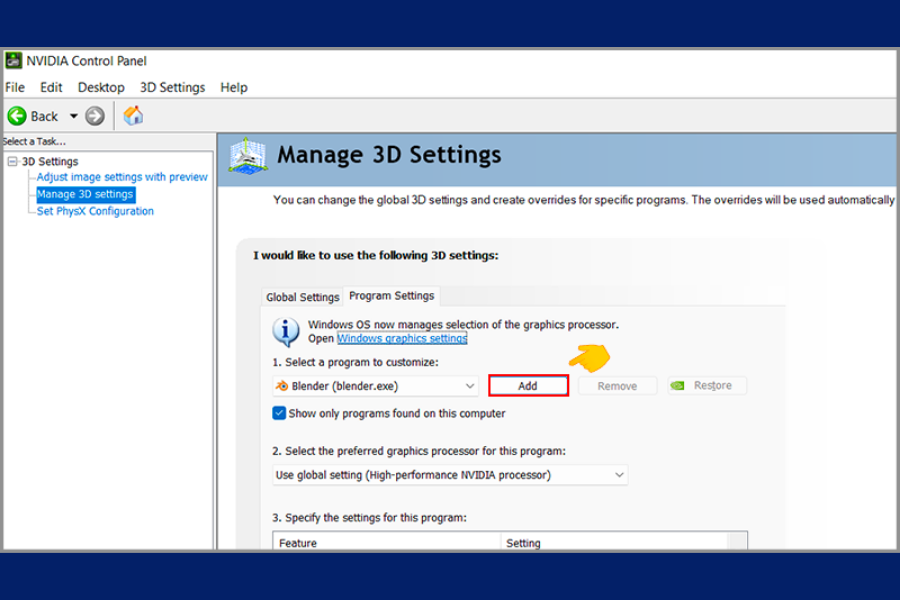Select the Program Settings tab

391,296
